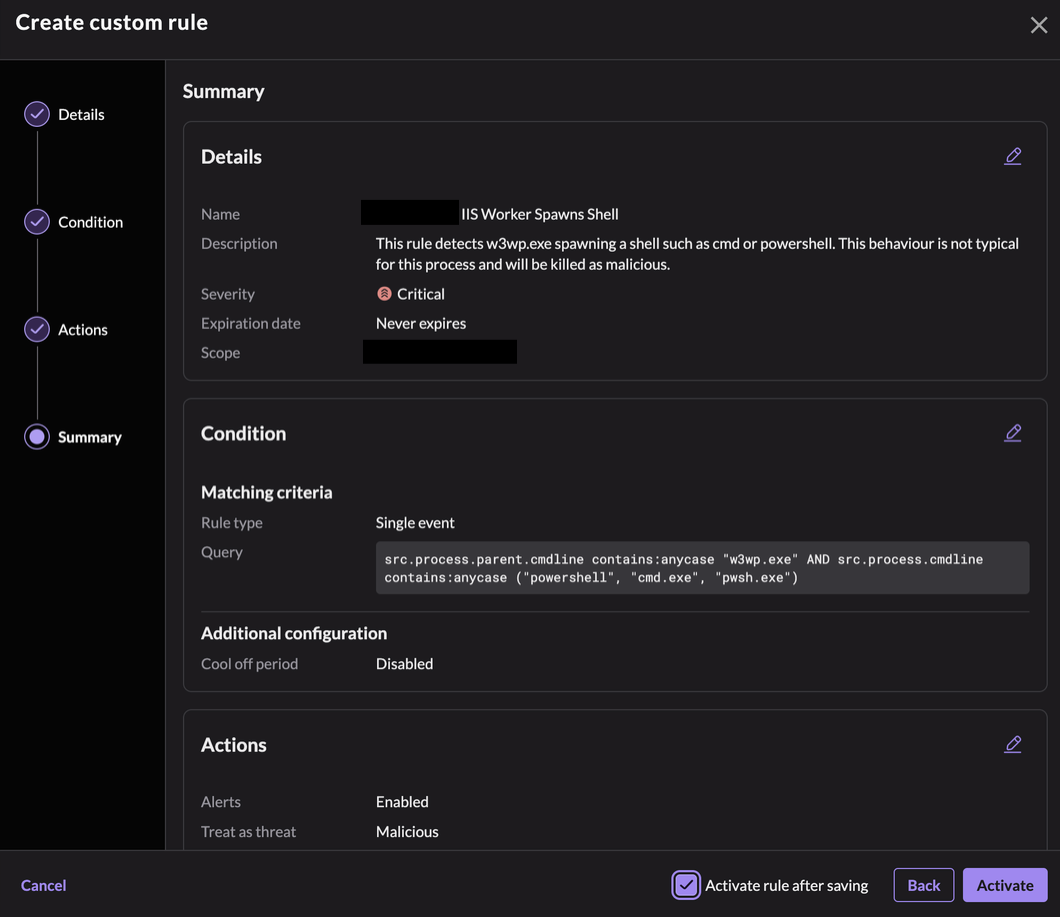Click the 'Additional configuration' heading

294,633
